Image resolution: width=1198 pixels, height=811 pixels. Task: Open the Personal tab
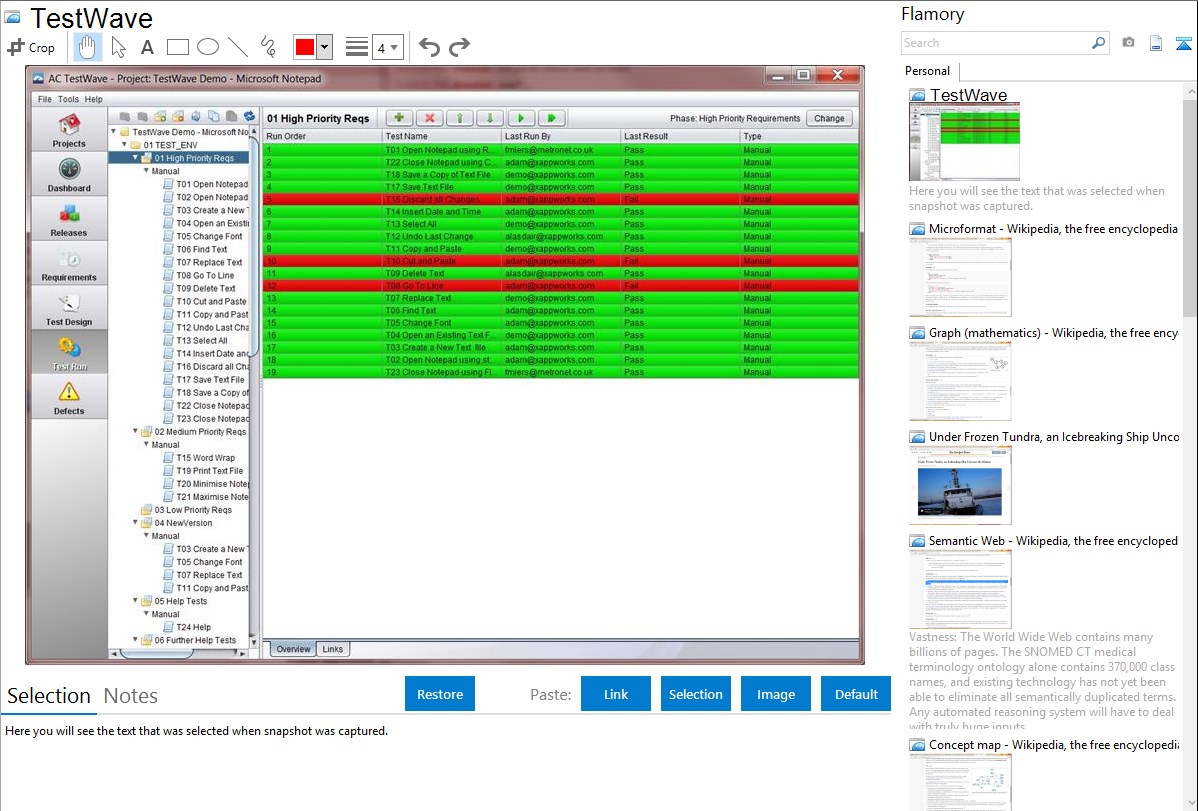[927, 71]
